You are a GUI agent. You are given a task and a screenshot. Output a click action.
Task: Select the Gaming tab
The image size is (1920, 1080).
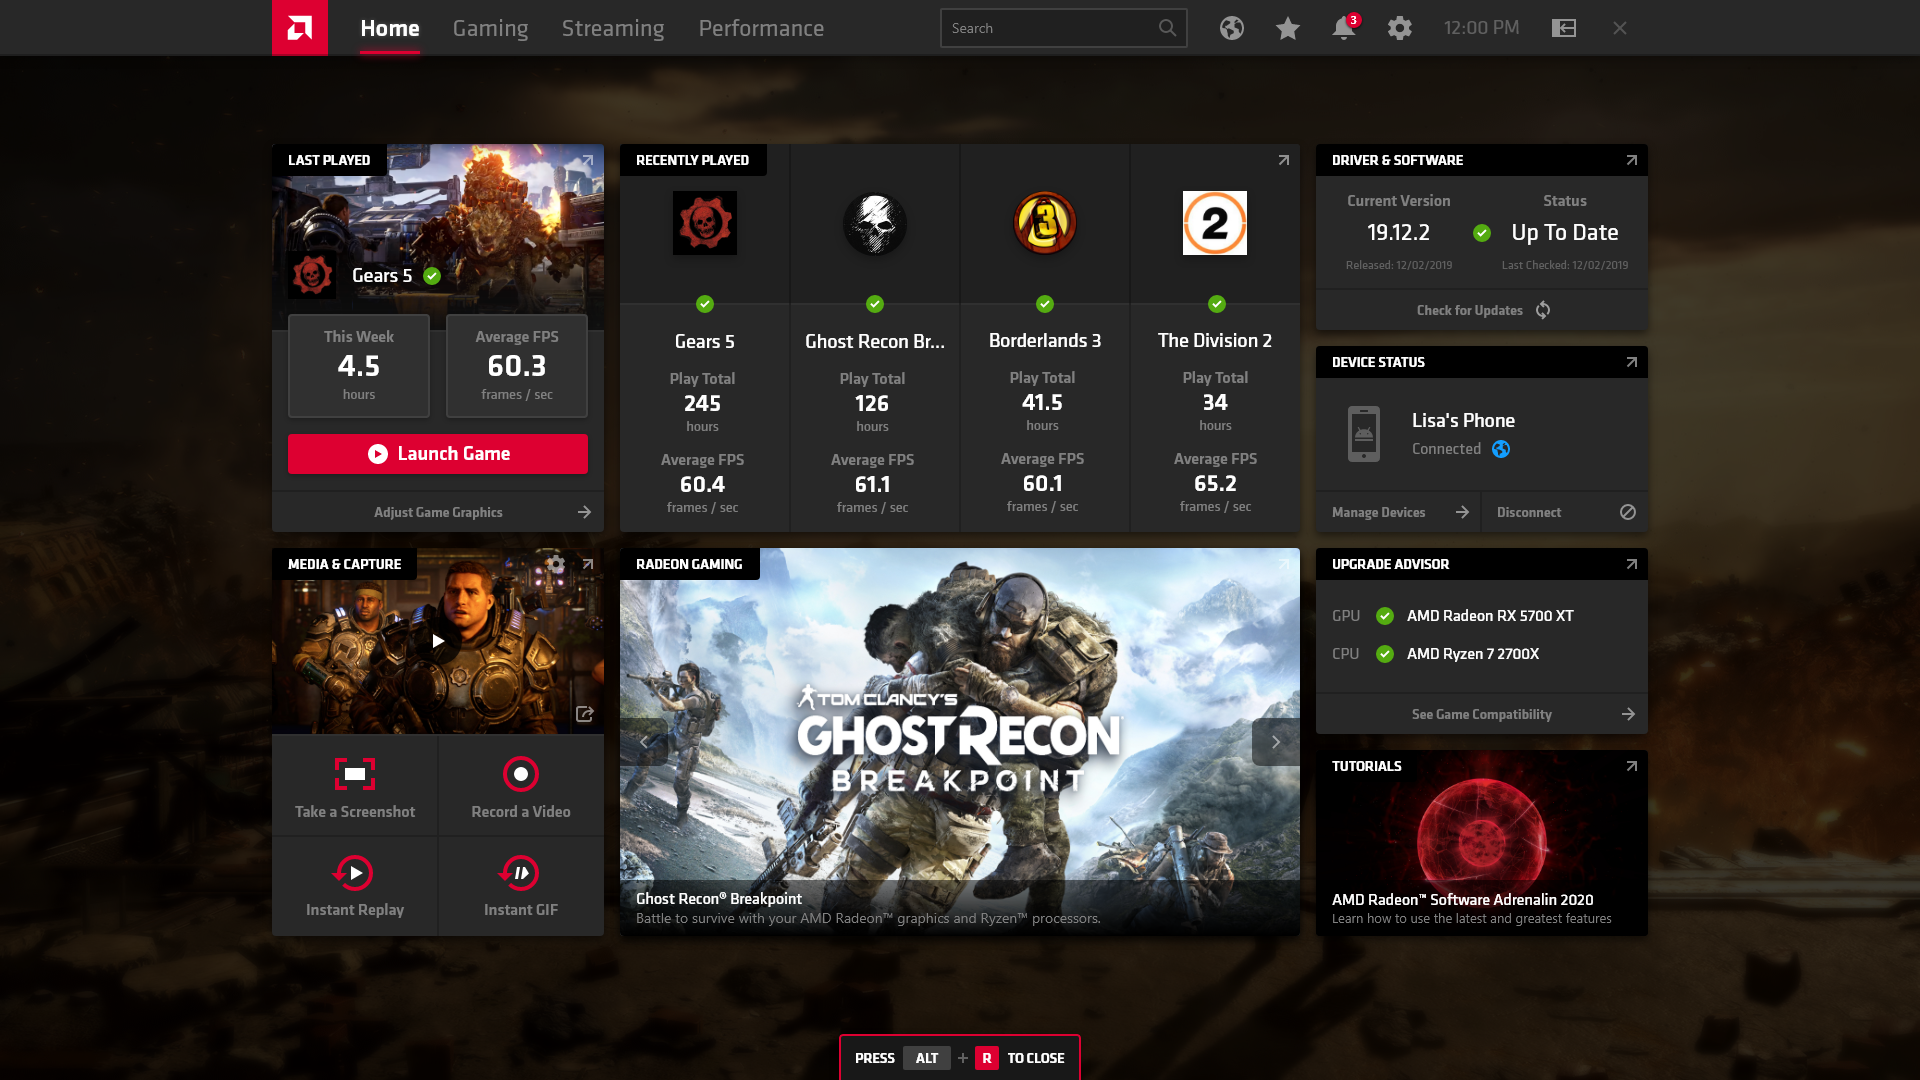[491, 28]
